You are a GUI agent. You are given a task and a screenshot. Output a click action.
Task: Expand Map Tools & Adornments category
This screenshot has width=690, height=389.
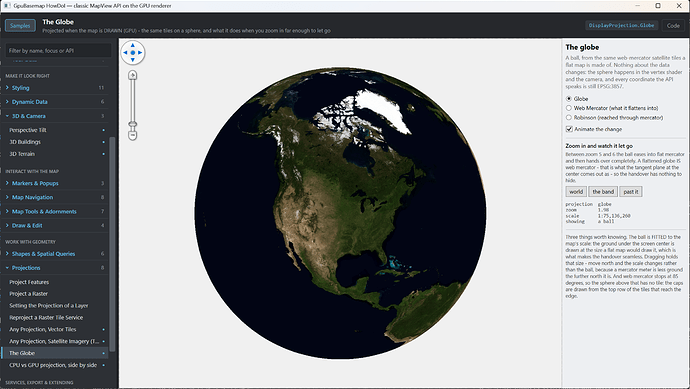click(55, 211)
